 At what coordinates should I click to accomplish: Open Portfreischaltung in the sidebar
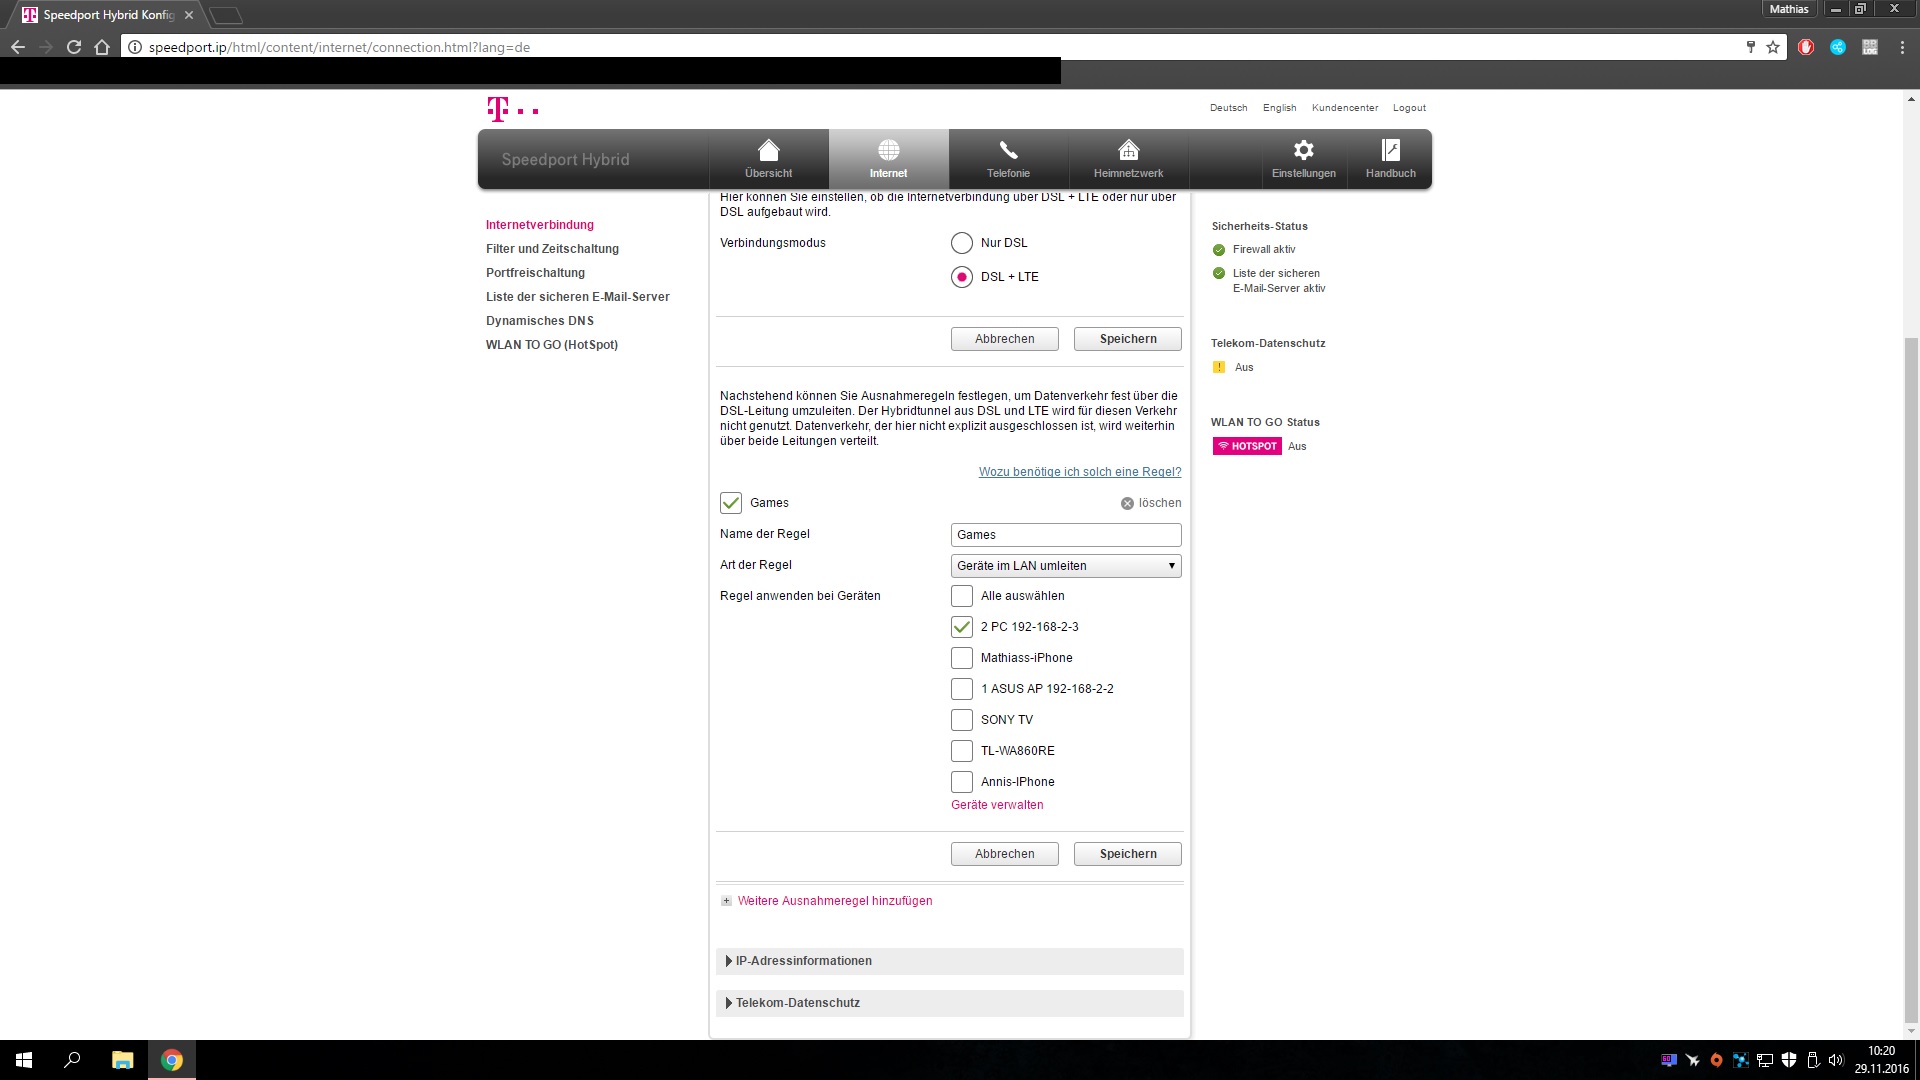pos(535,273)
